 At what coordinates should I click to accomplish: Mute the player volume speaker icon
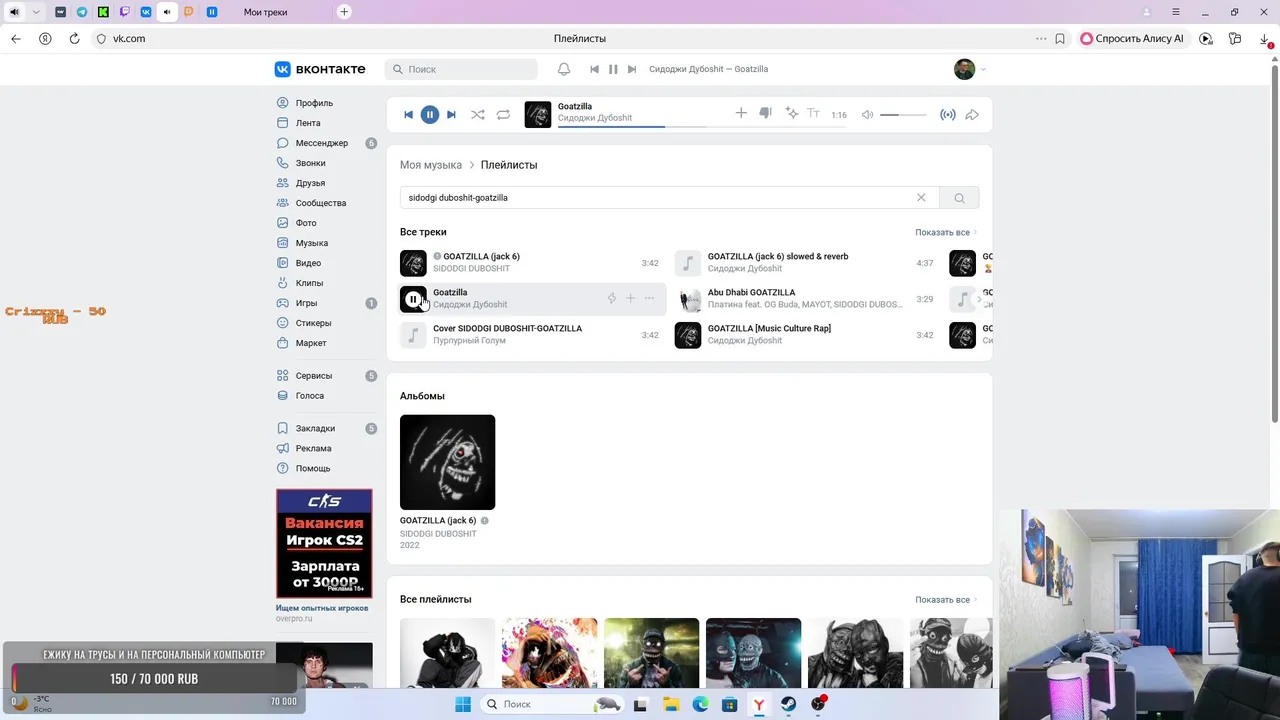tap(867, 115)
